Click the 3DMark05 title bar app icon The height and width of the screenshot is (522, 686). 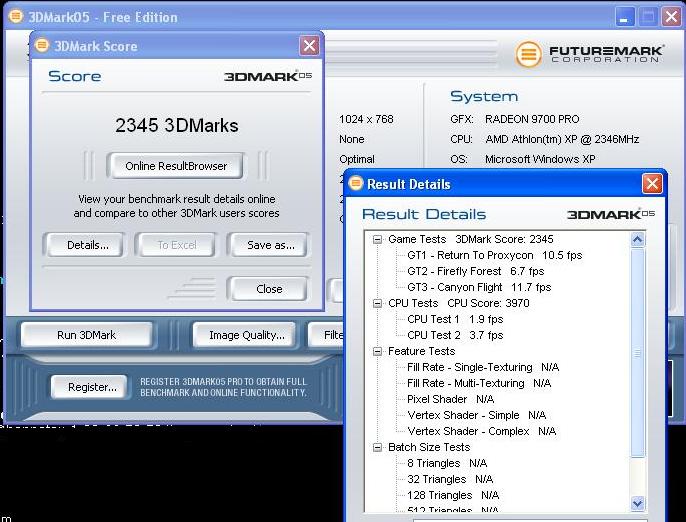pyautogui.click(x=16, y=17)
